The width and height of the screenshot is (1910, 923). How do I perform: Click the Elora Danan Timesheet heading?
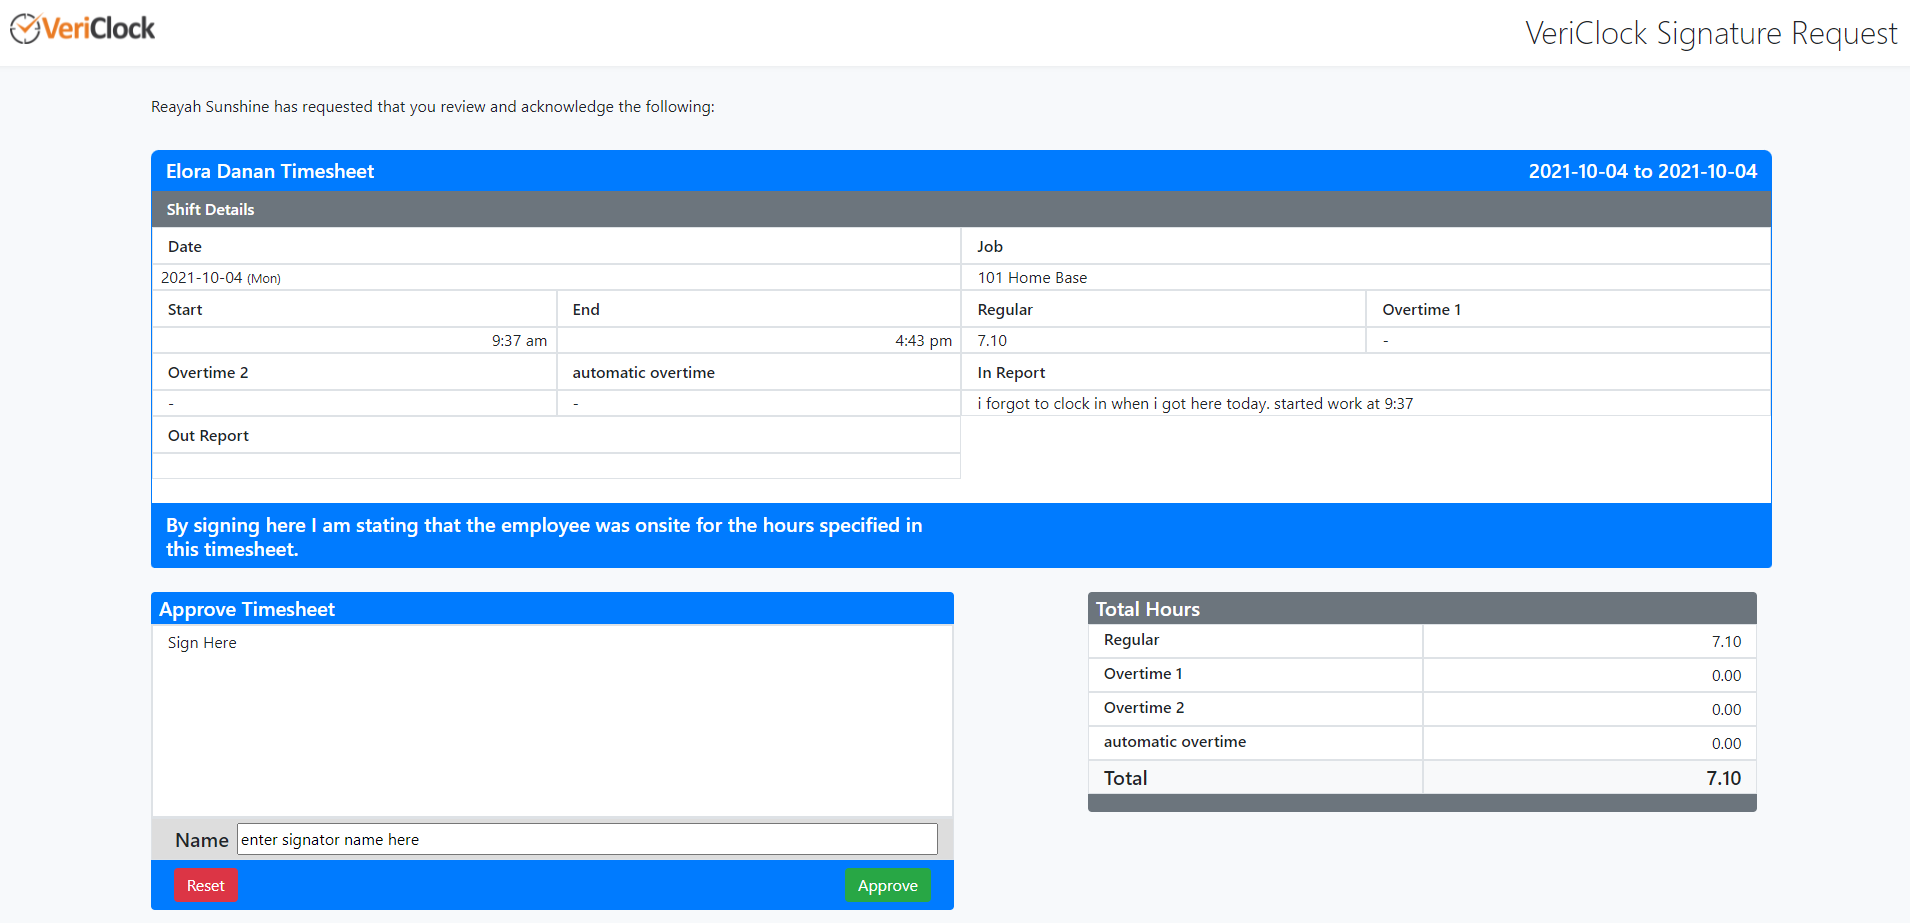point(270,171)
